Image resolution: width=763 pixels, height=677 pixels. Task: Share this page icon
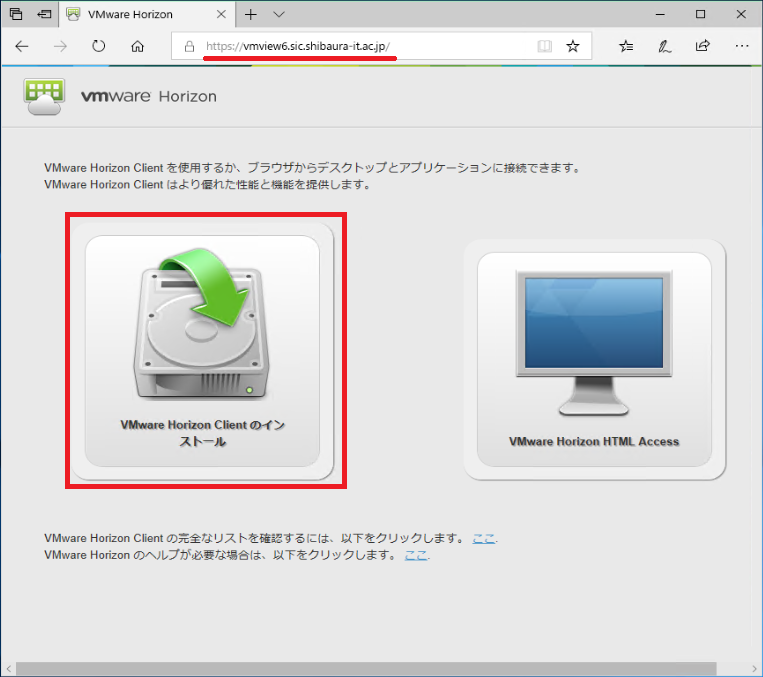[x=703, y=46]
